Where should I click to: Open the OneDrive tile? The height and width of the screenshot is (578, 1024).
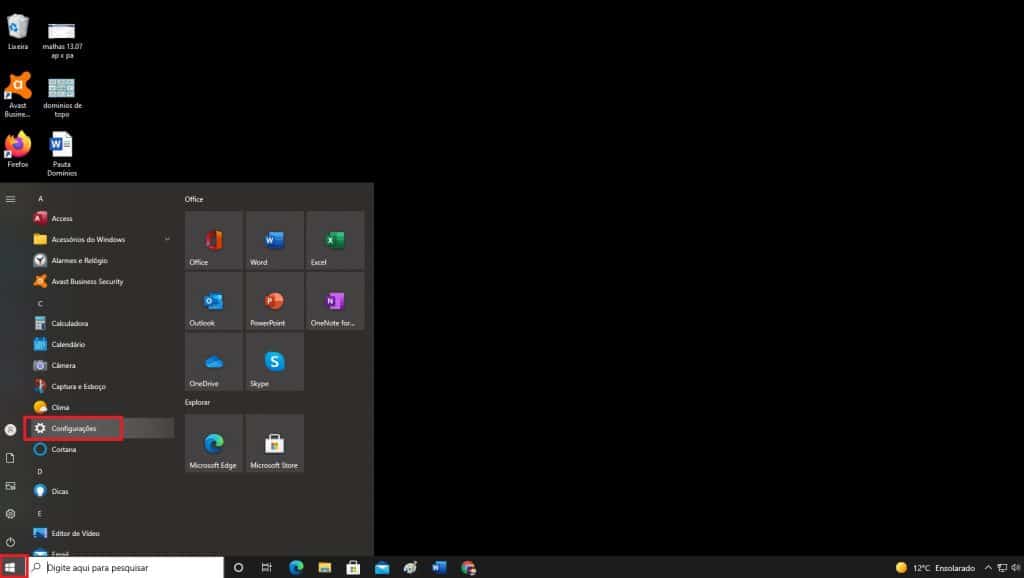coord(214,362)
